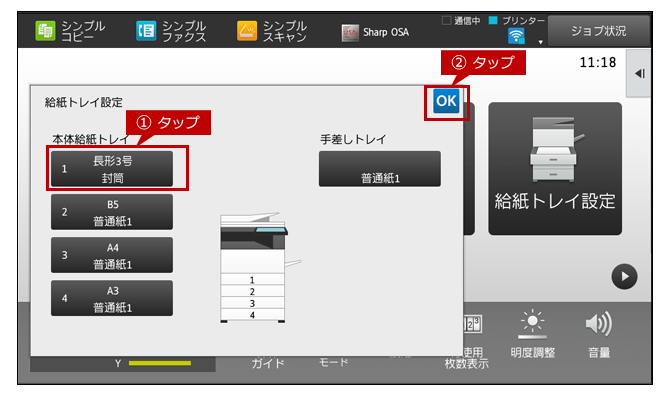Select the 手差しトレイ 普通紙1 bypass button
670x396 pixels.
[380, 168]
